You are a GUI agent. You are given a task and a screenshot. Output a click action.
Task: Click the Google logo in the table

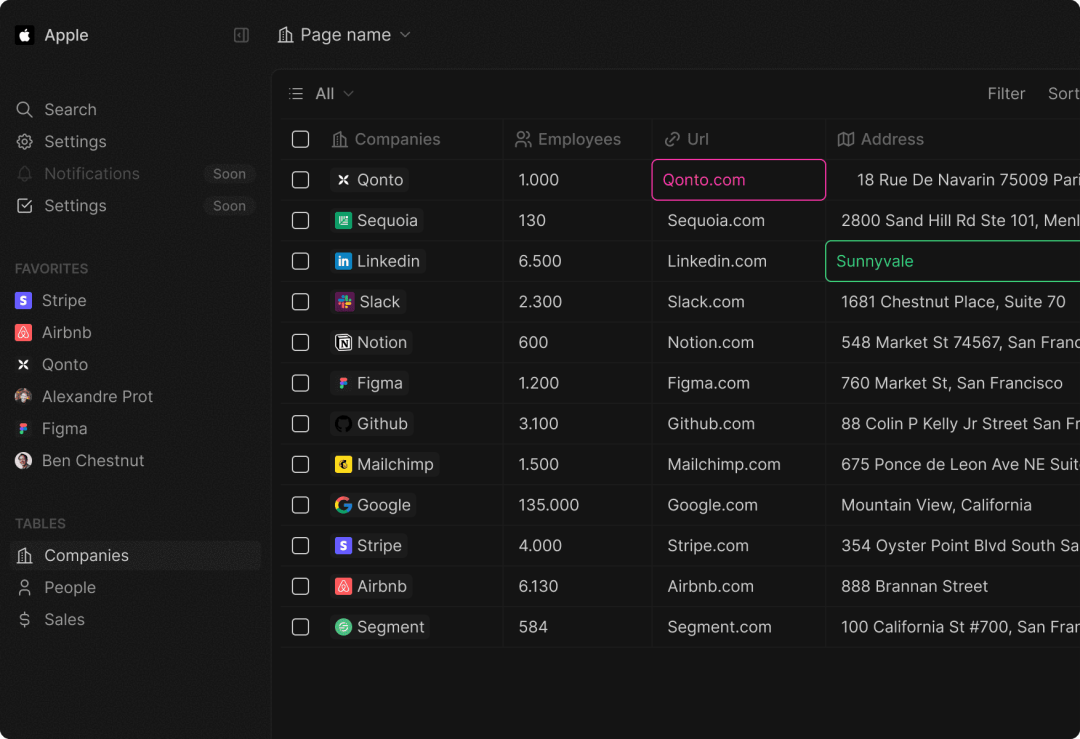(343, 505)
